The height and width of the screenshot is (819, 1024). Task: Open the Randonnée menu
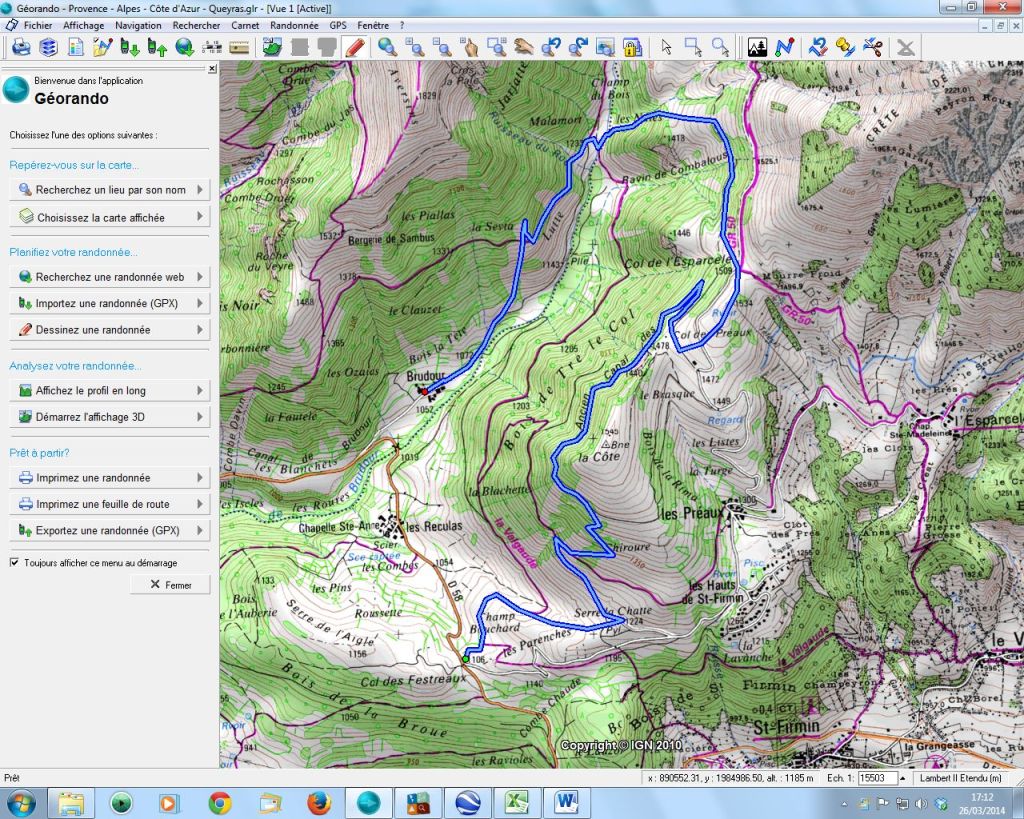click(294, 24)
